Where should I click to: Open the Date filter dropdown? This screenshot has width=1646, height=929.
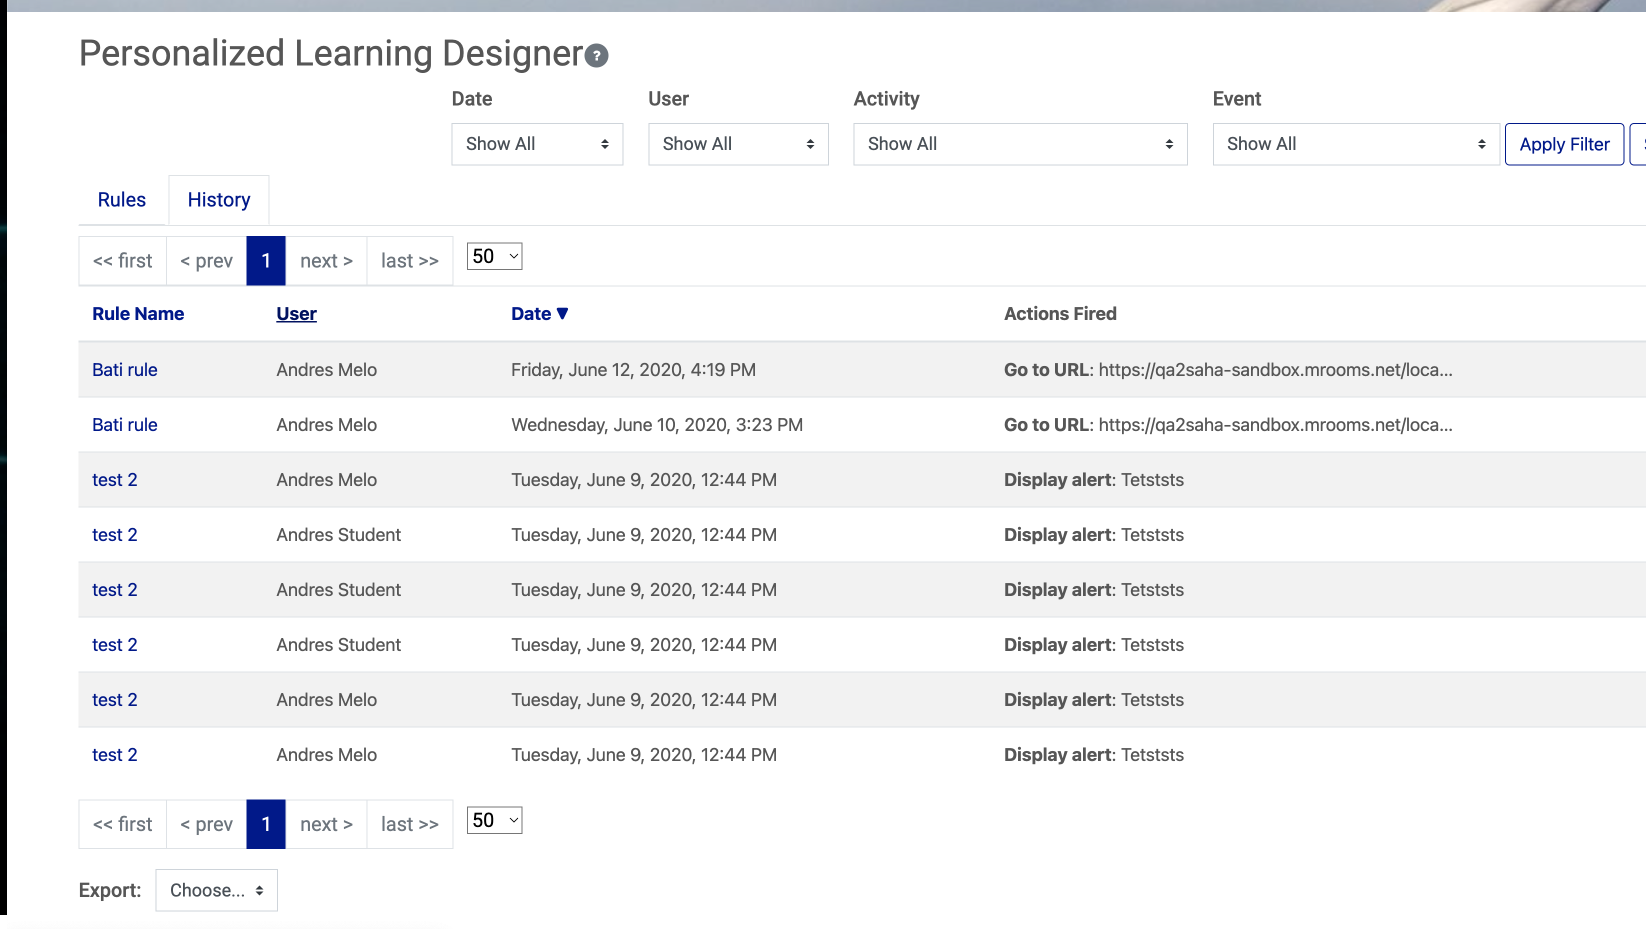tap(537, 144)
